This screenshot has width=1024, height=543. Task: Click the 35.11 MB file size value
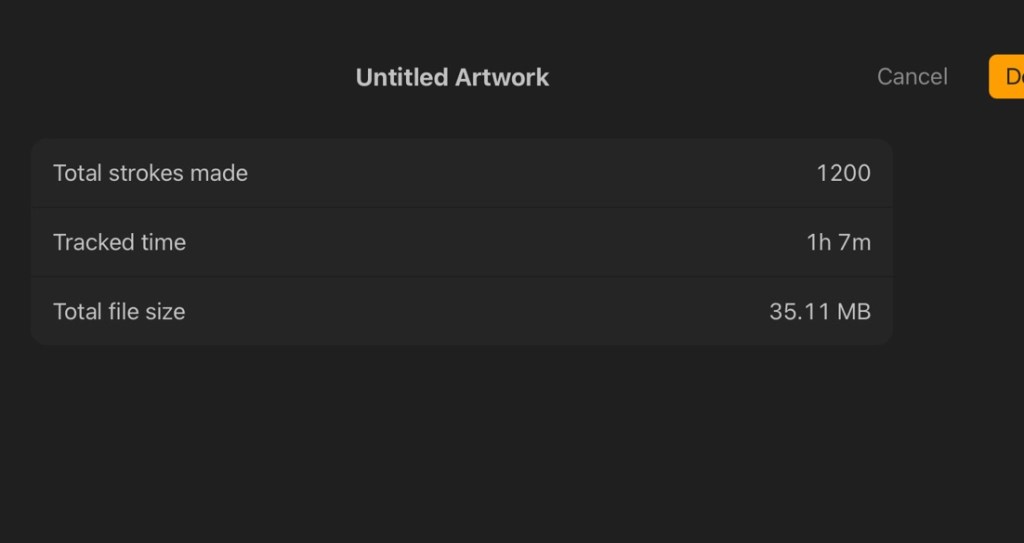(819, 311)
